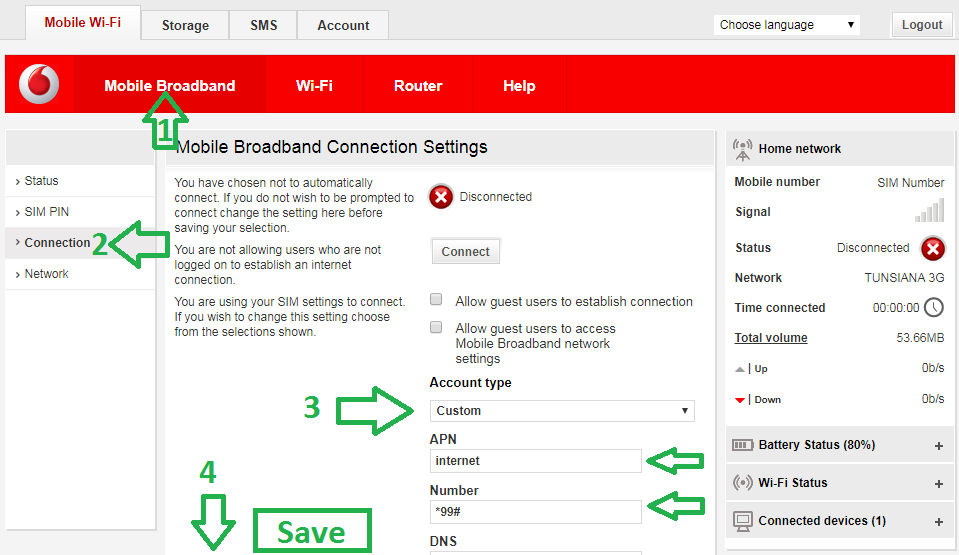This screenshot has height=555, width=959.
Task: Open the Router menu
Action: coord(418,85)
